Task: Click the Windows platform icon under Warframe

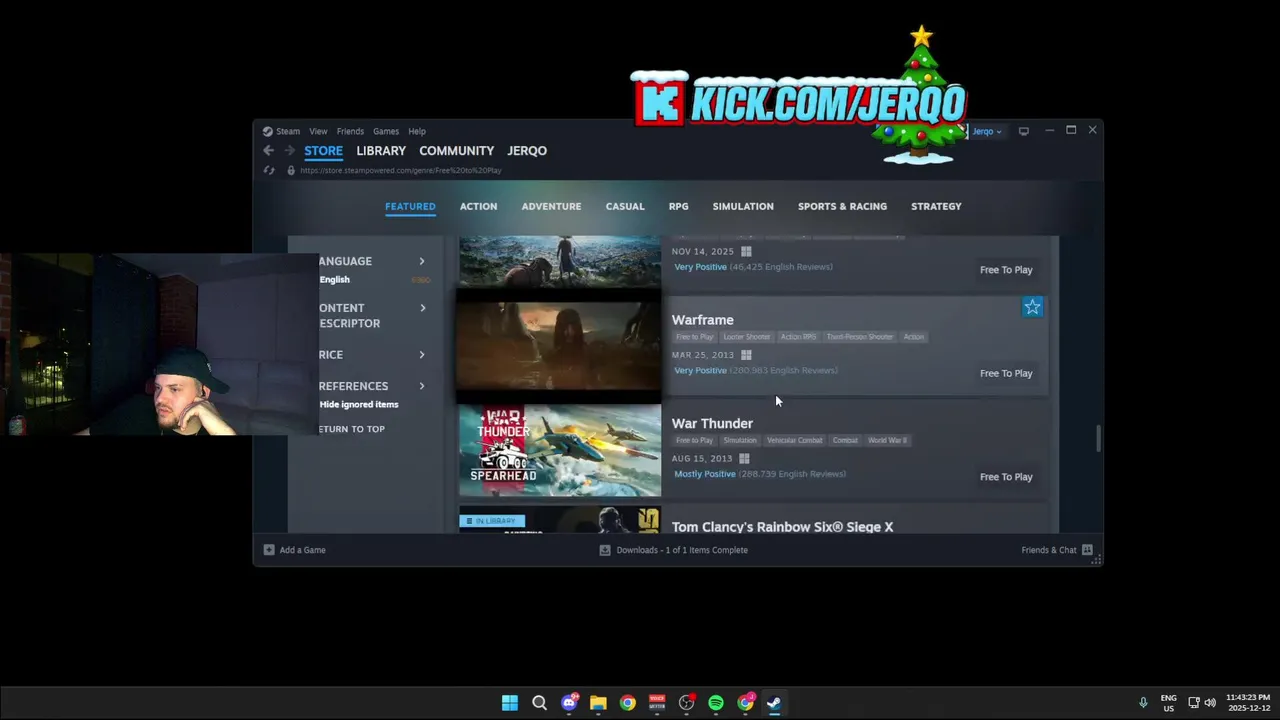Action: [x=746, y=355]
